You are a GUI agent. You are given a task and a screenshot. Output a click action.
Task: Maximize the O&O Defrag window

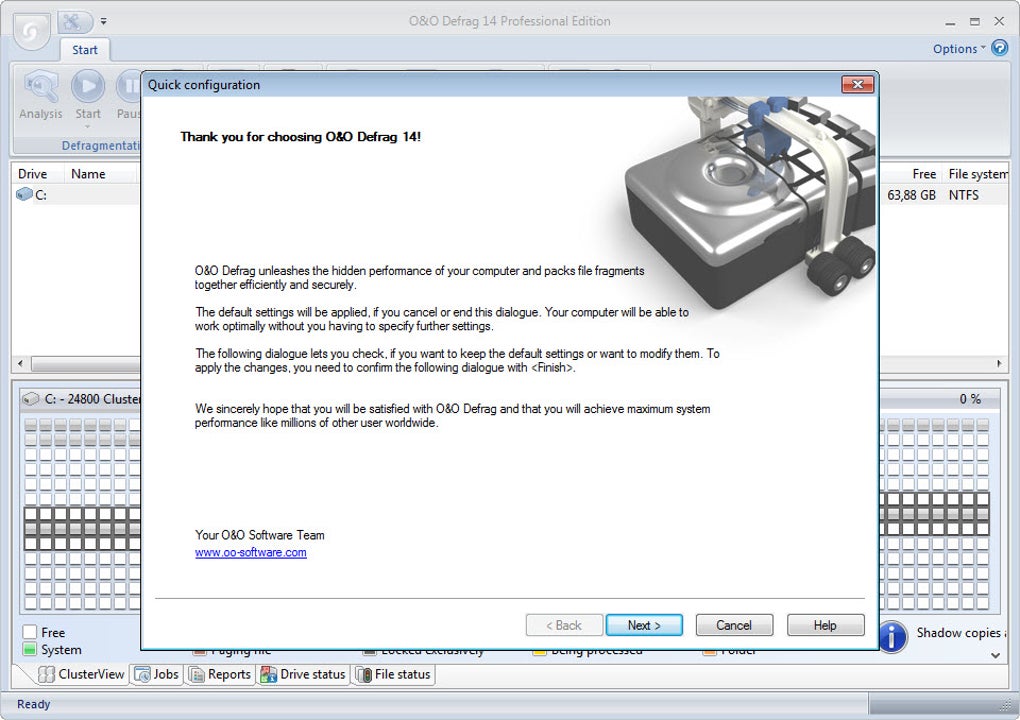point(974,21)
